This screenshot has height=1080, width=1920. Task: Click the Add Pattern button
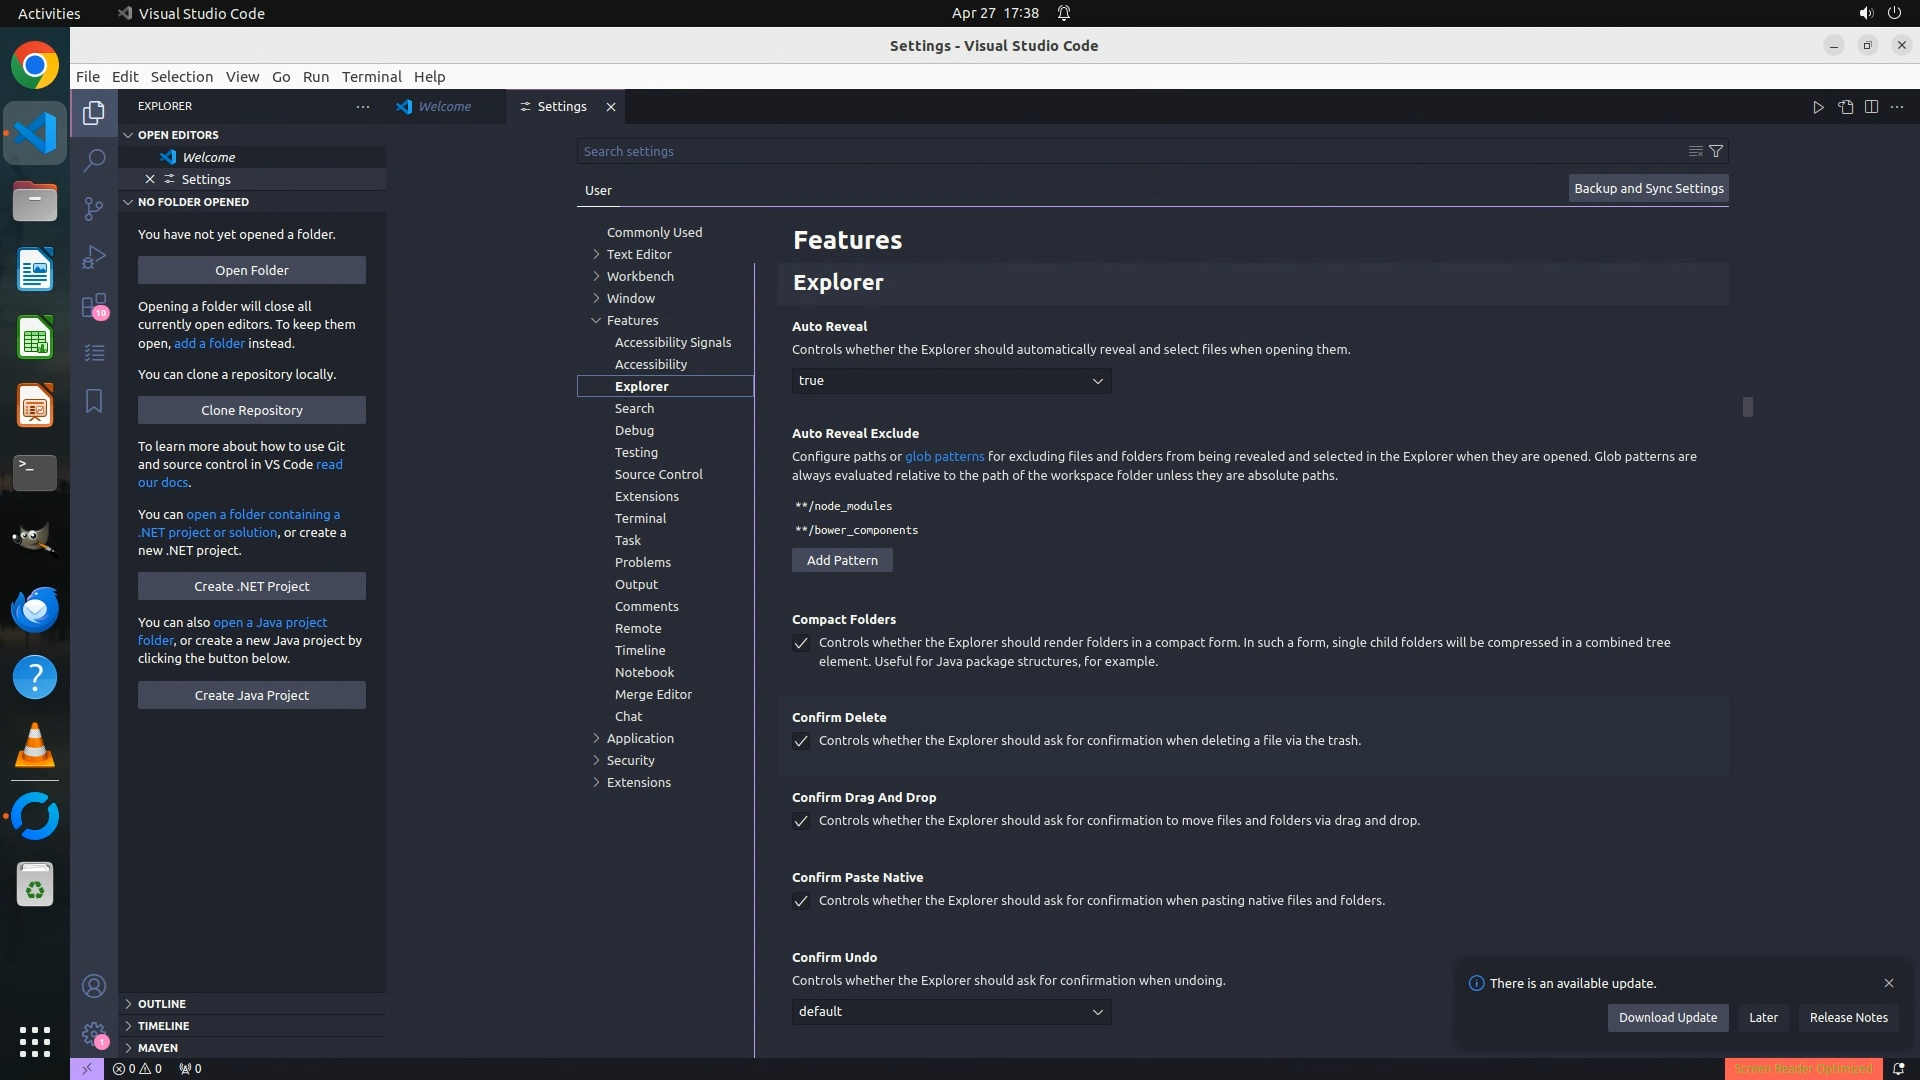[842, 560]
